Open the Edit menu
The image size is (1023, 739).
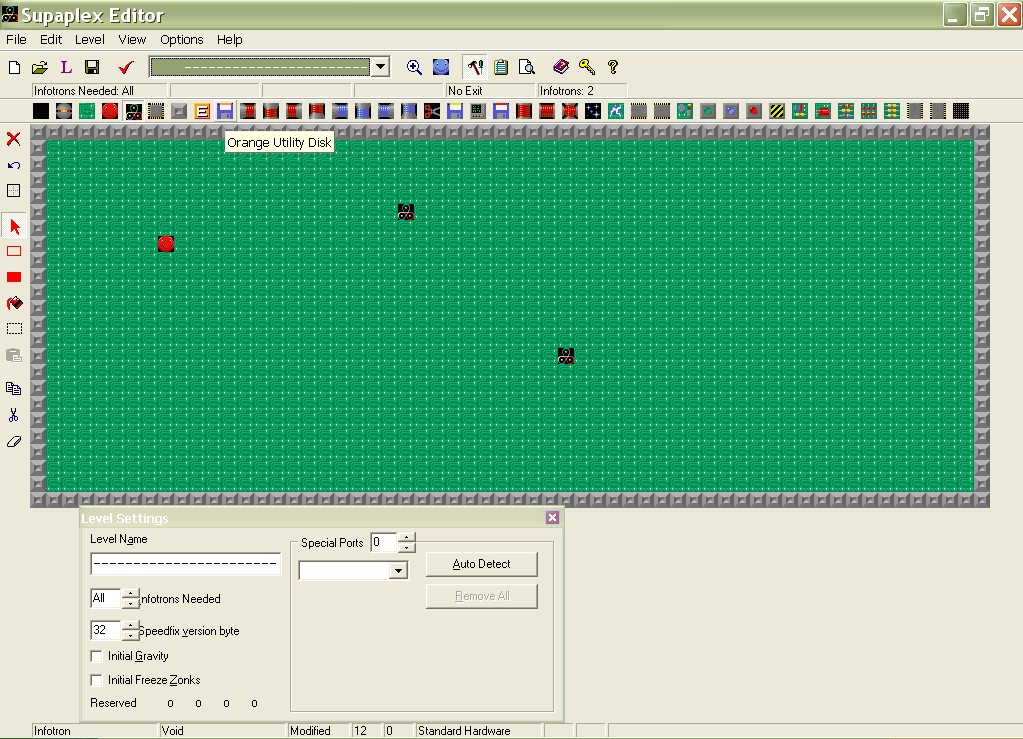pyautogui.click(x=51, y=40)
